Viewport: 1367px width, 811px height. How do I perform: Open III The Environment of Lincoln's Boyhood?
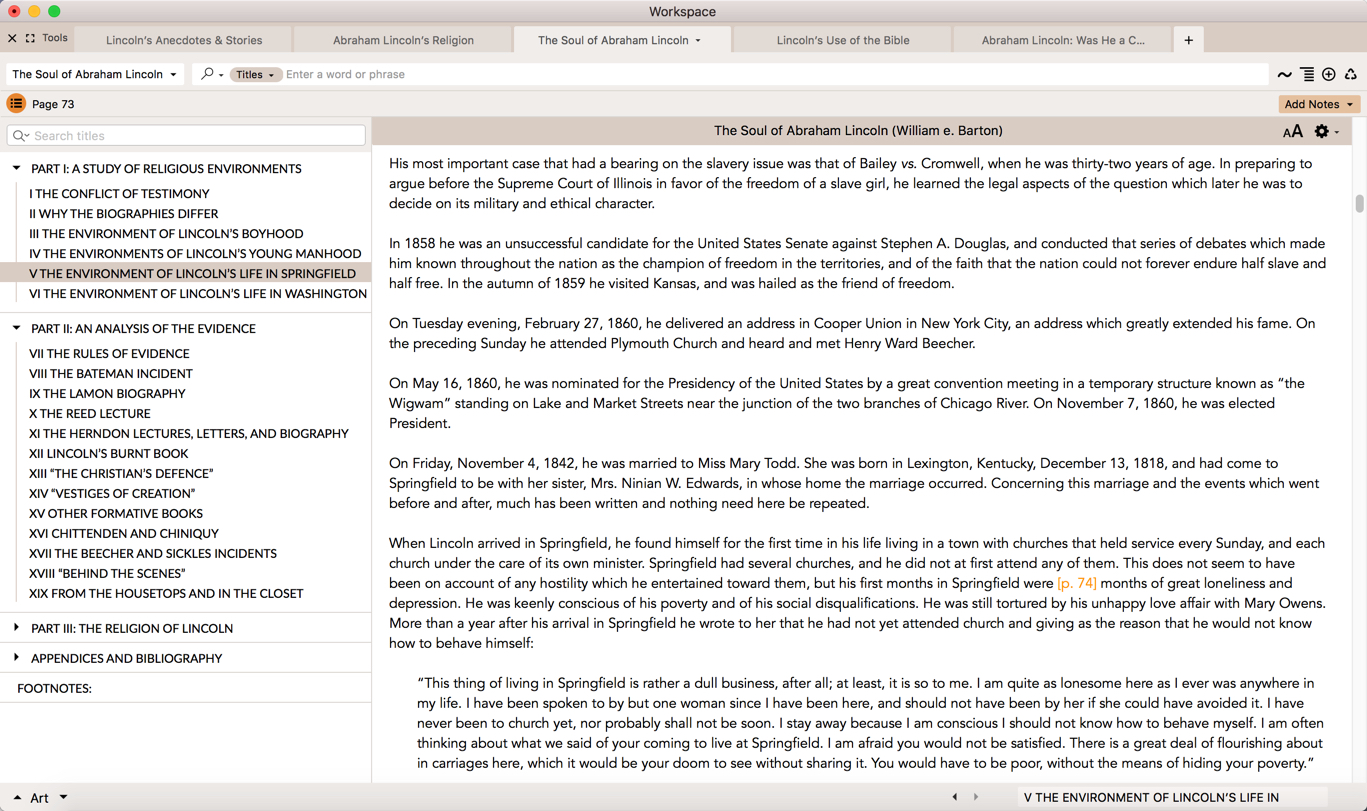point(166,234)
